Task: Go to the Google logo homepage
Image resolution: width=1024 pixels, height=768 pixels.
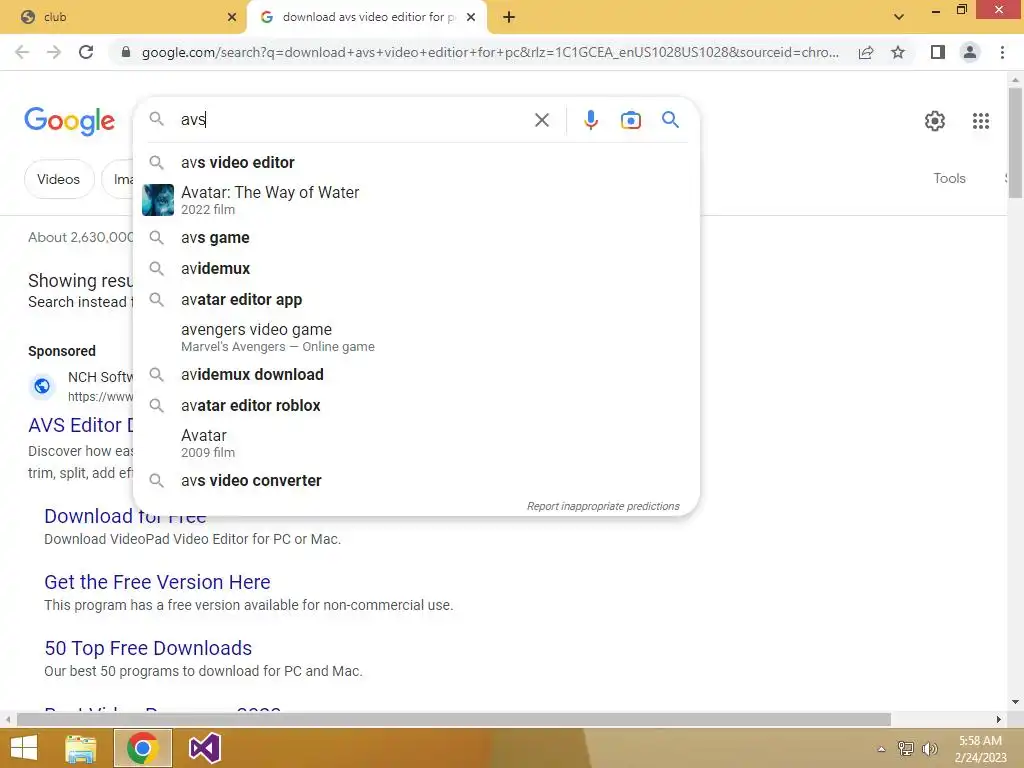Action: (69, 121)
